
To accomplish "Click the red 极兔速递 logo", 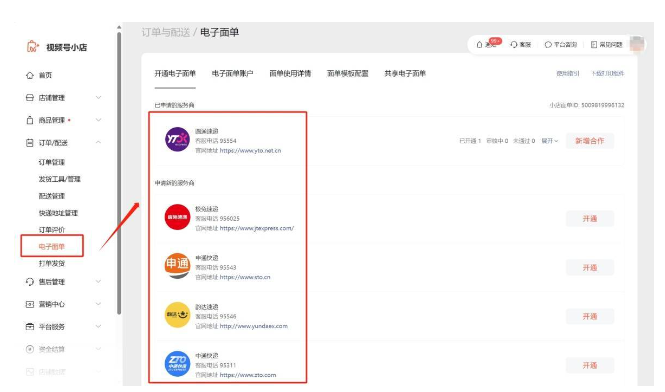I will pyautogui.click(x=177, y=217).
